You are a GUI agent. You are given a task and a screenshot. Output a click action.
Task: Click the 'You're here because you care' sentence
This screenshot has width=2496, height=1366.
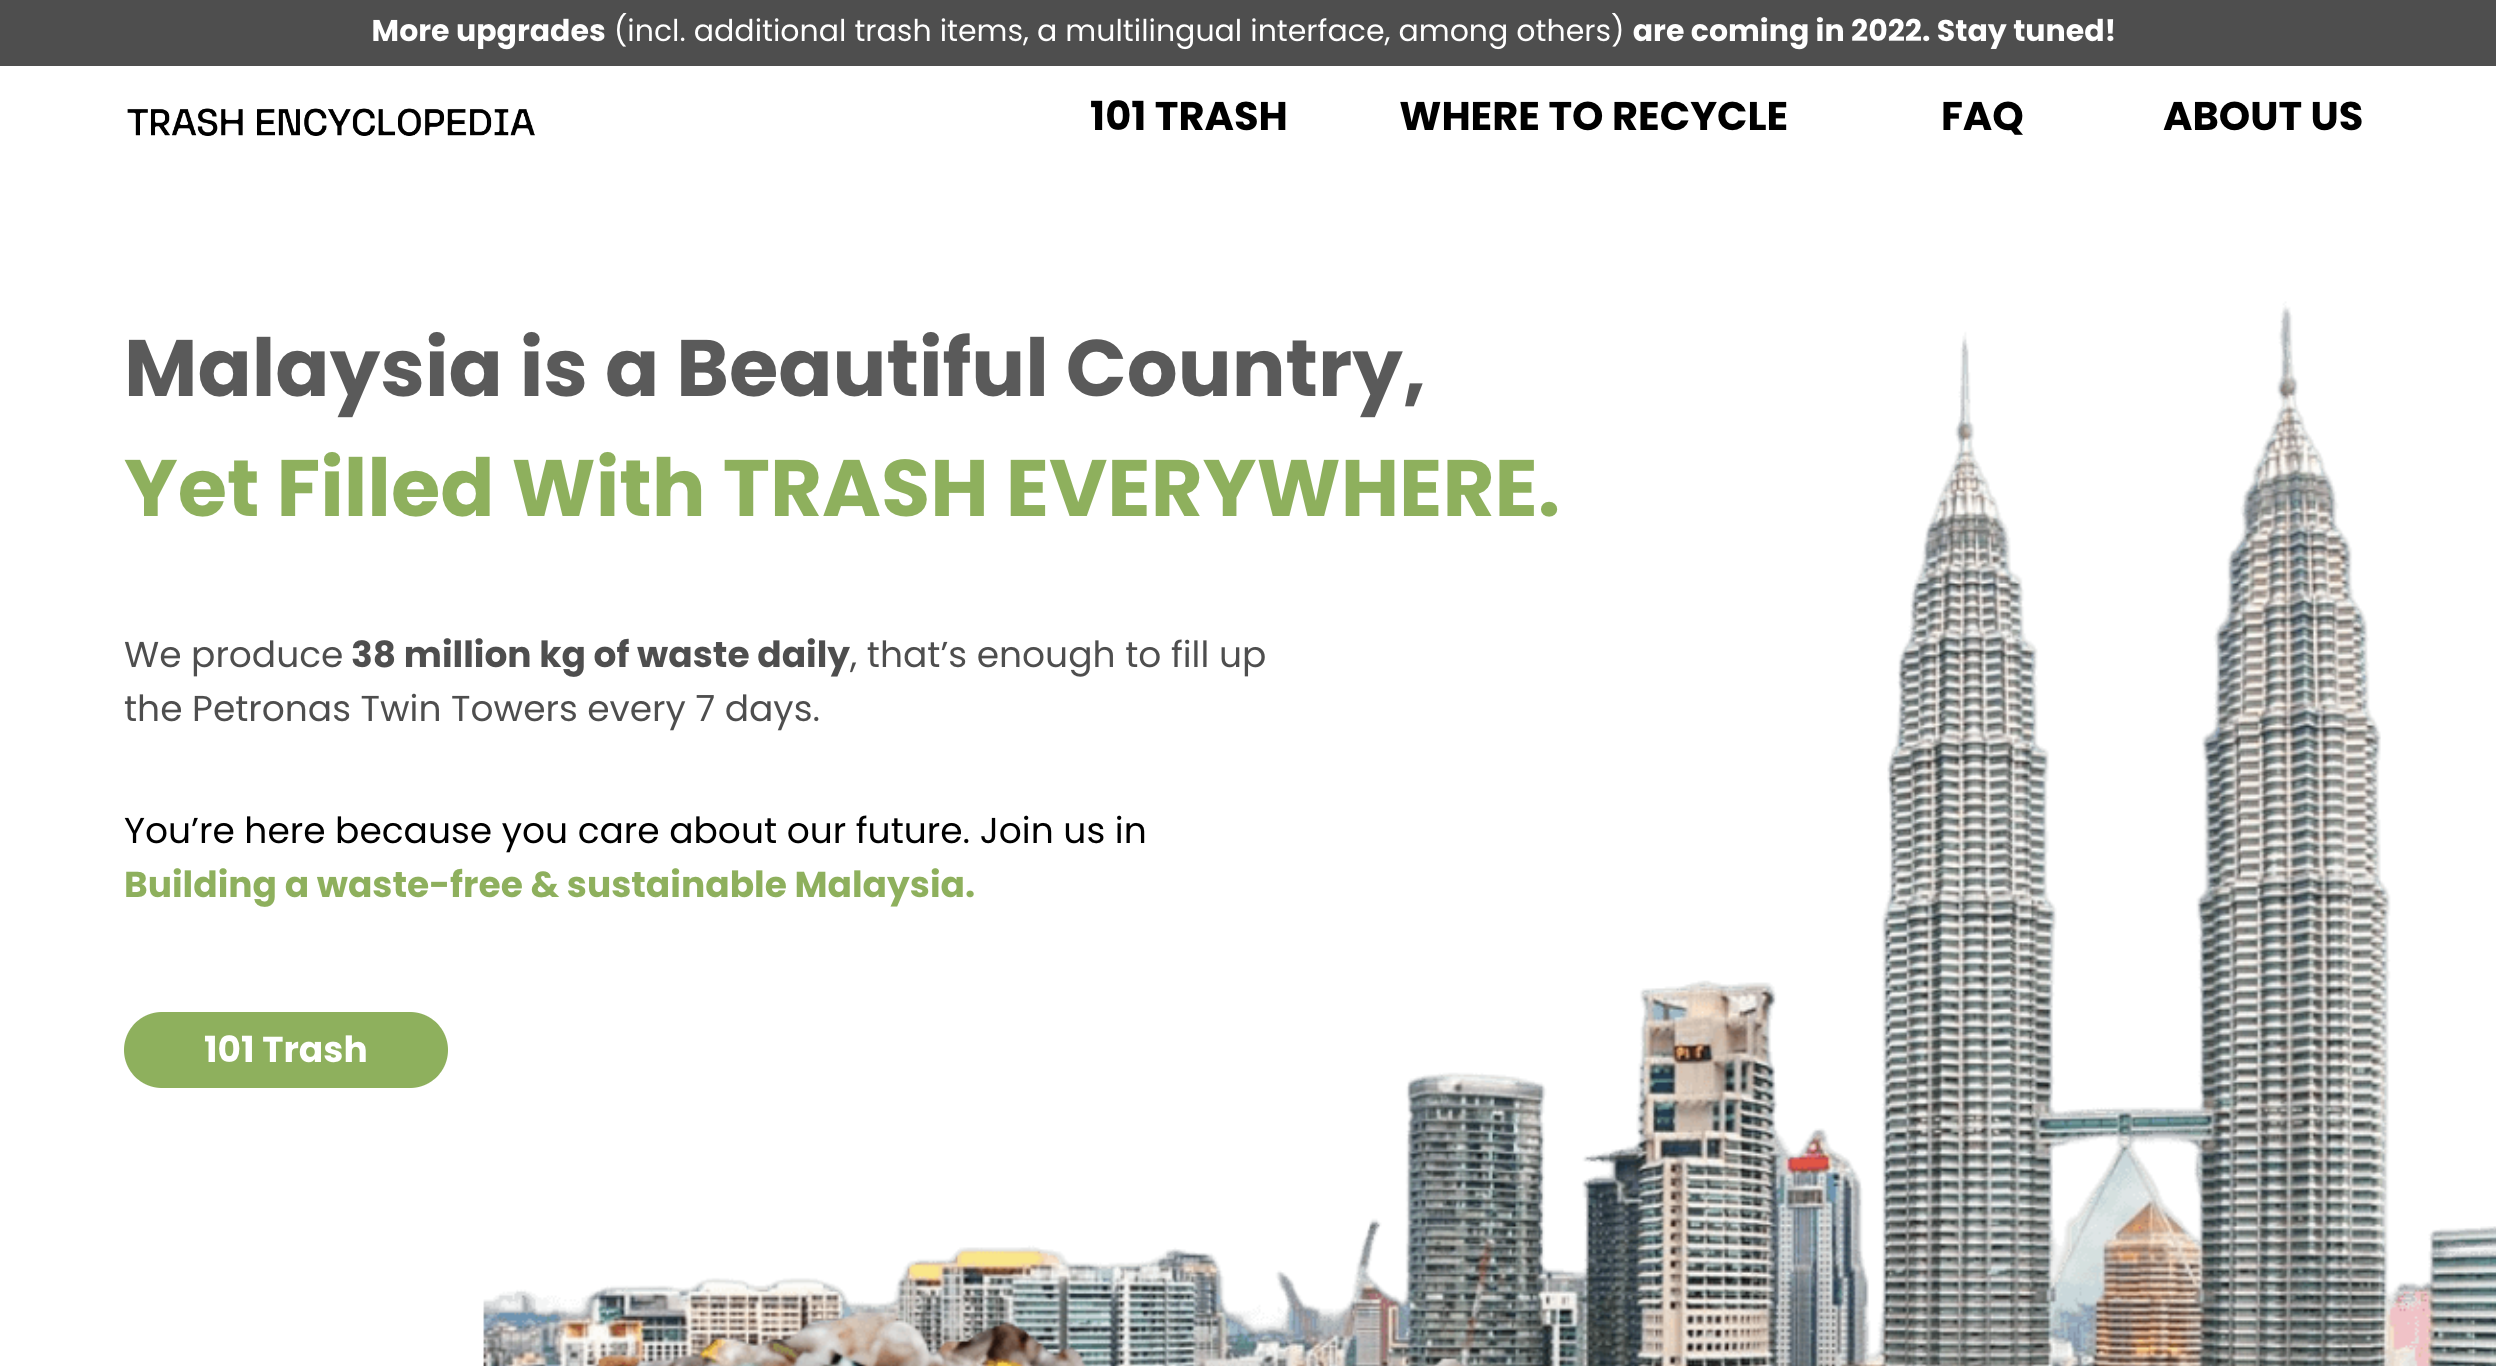[635, 831]
